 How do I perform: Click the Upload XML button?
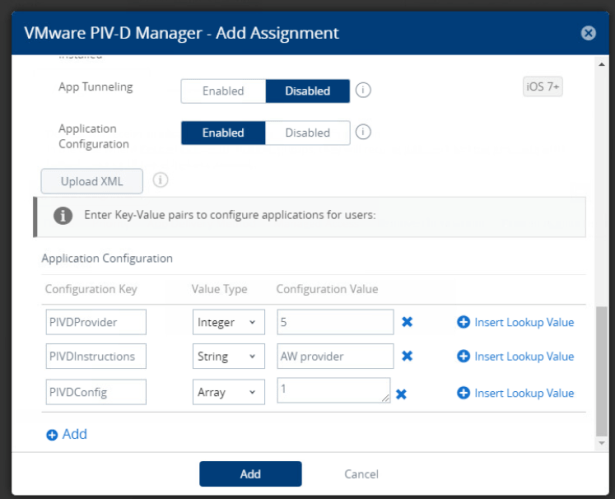[x=92, y=181]
